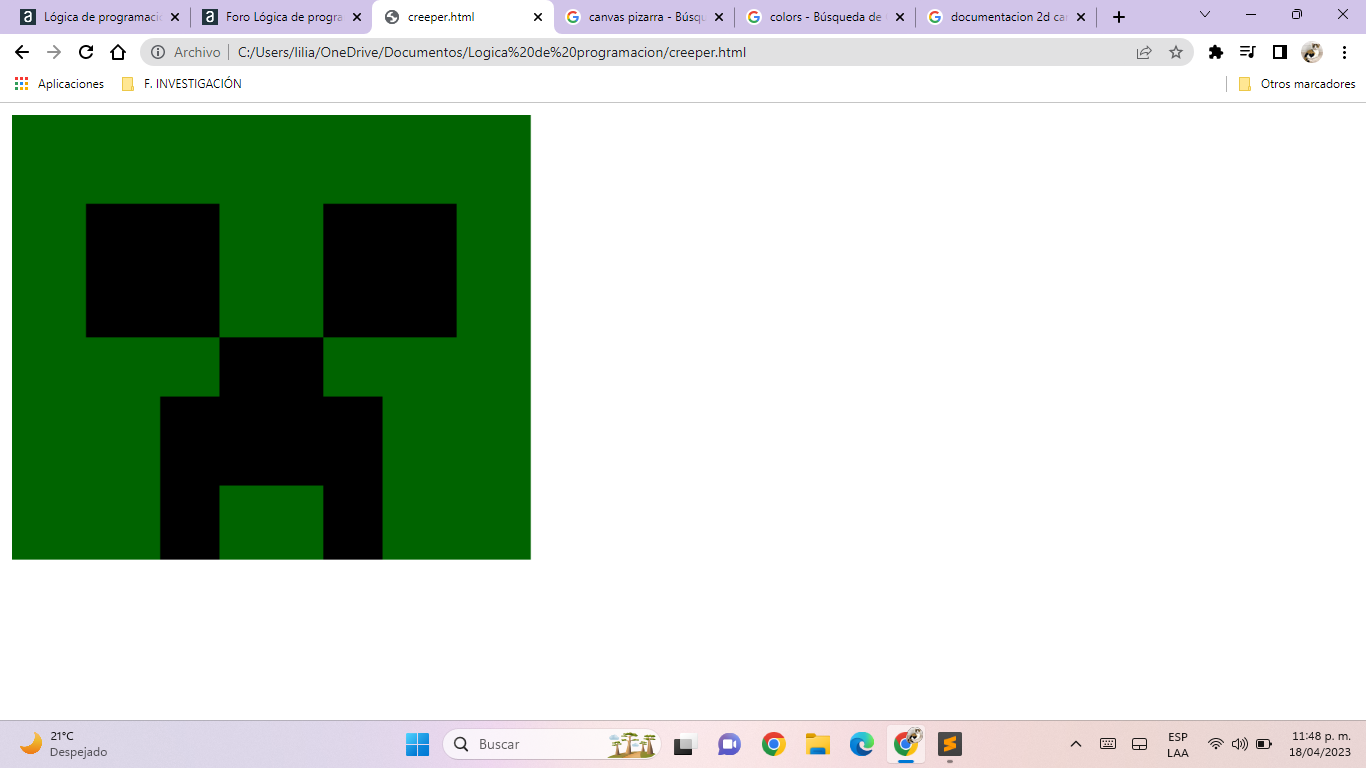The image size is (1366, 768).
Task: Go forward using the browser forward arrow
Action: (x=54, y=52)
